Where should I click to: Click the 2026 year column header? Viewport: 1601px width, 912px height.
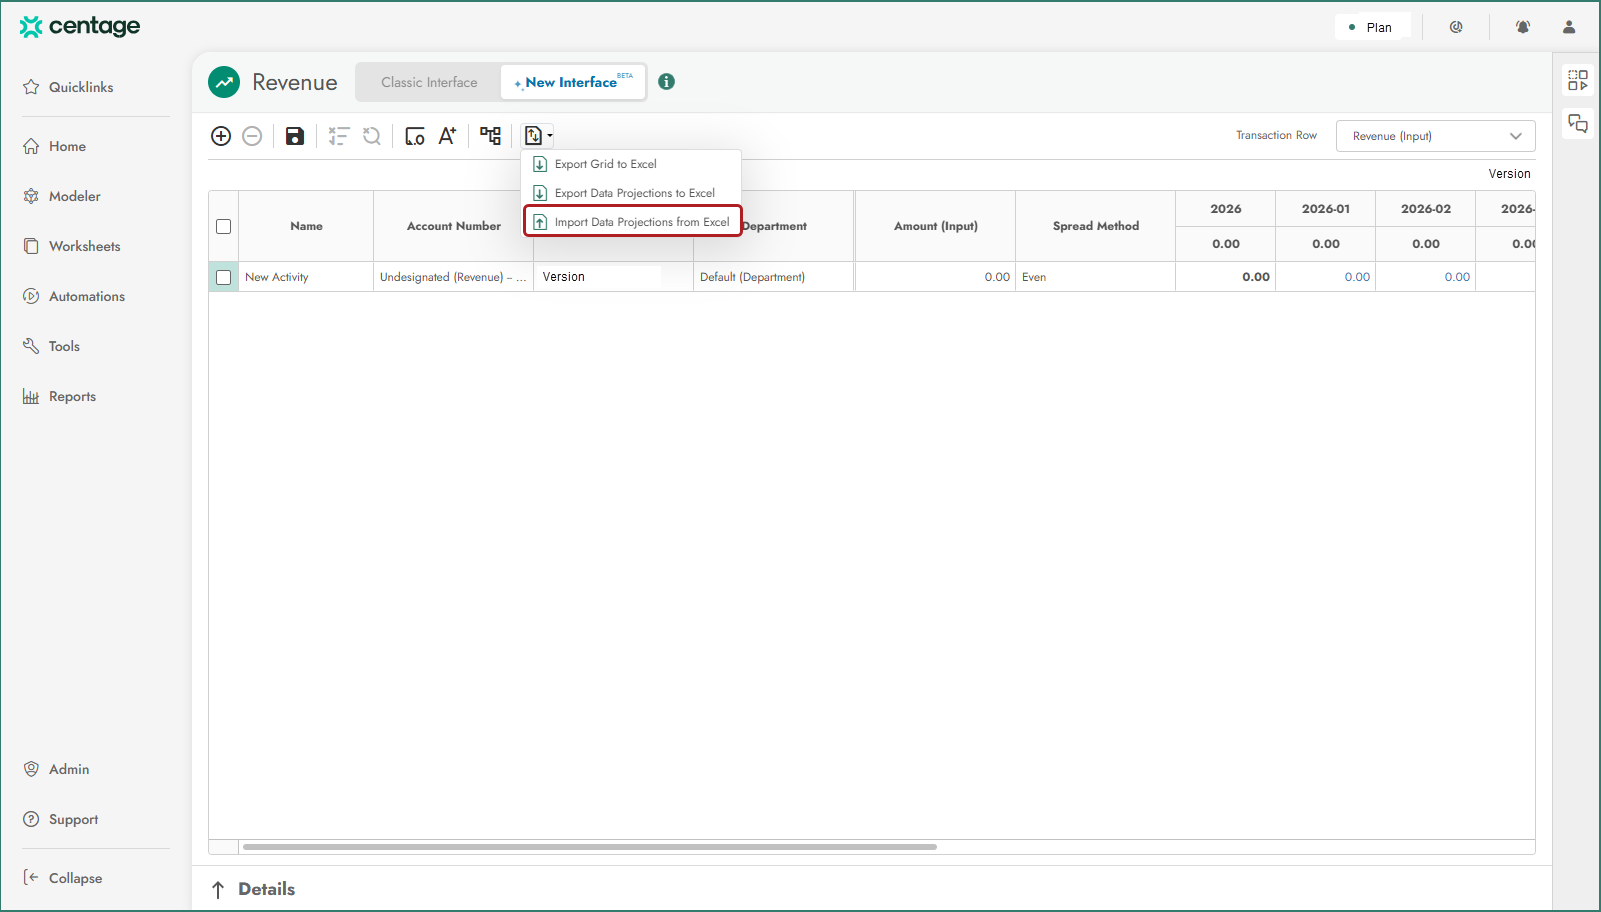(x=1226, y=209)
